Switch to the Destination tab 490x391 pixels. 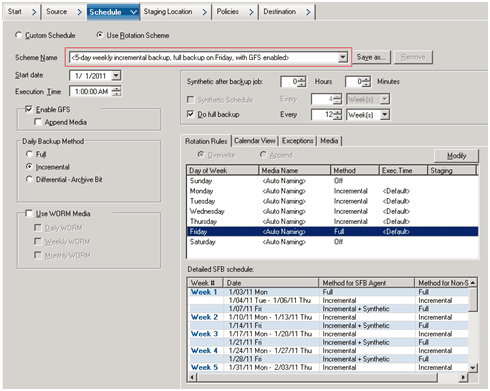click(287, 12)
